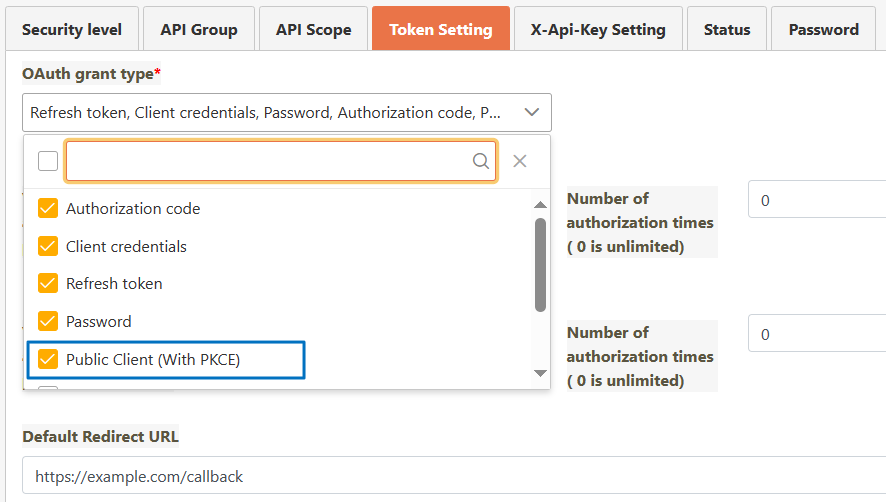Toggle Public Client (With PKCE) checkbox
The width and height of the screenshot is (886, 502).
[48, 359]
